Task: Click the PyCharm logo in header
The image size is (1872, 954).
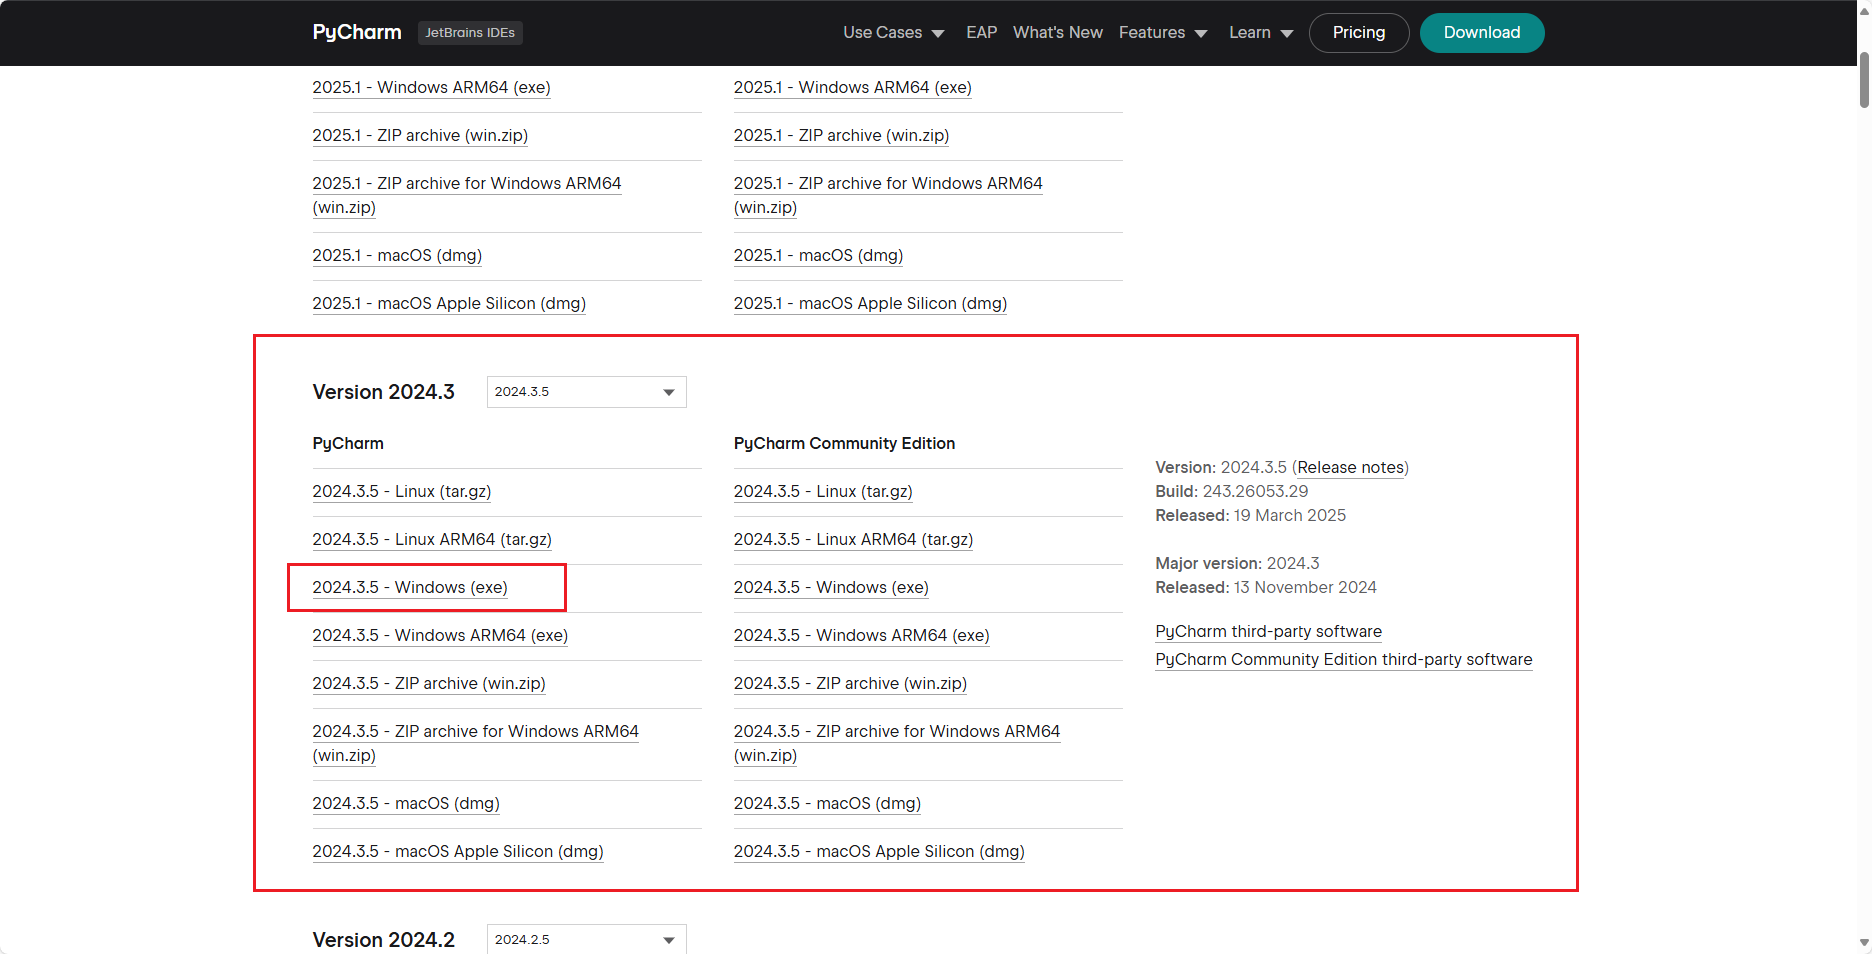Action: (x=357, y=32)
